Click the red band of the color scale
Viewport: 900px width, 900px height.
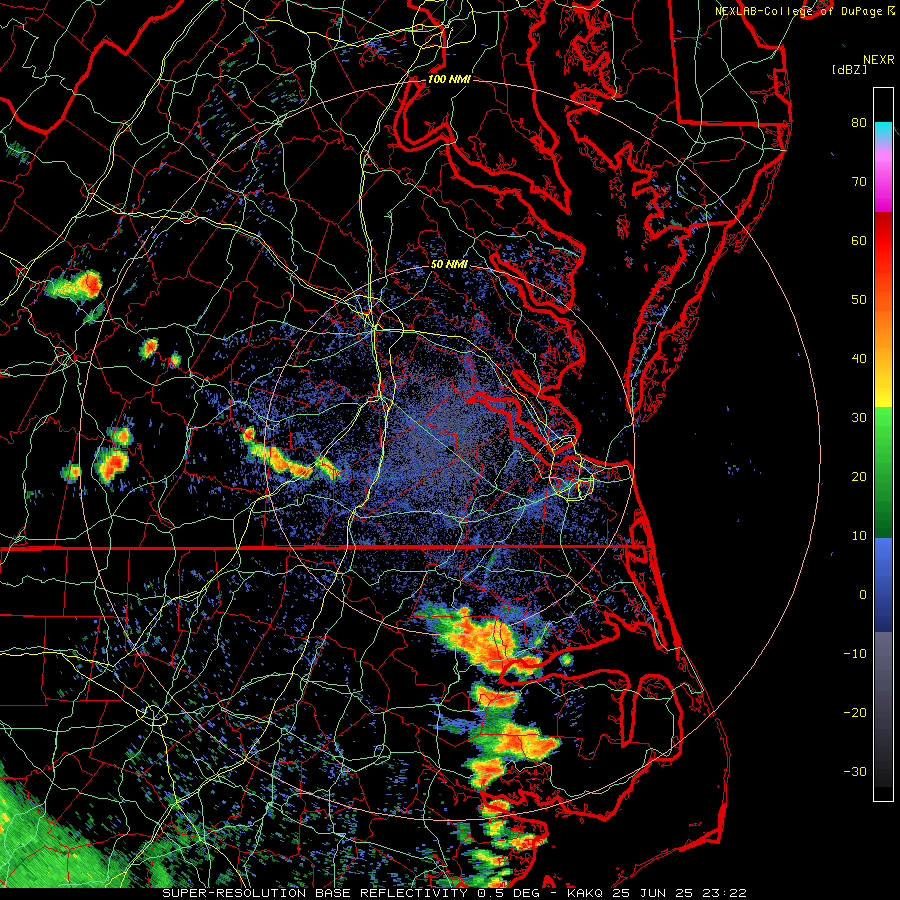click(x=883, y=255)
